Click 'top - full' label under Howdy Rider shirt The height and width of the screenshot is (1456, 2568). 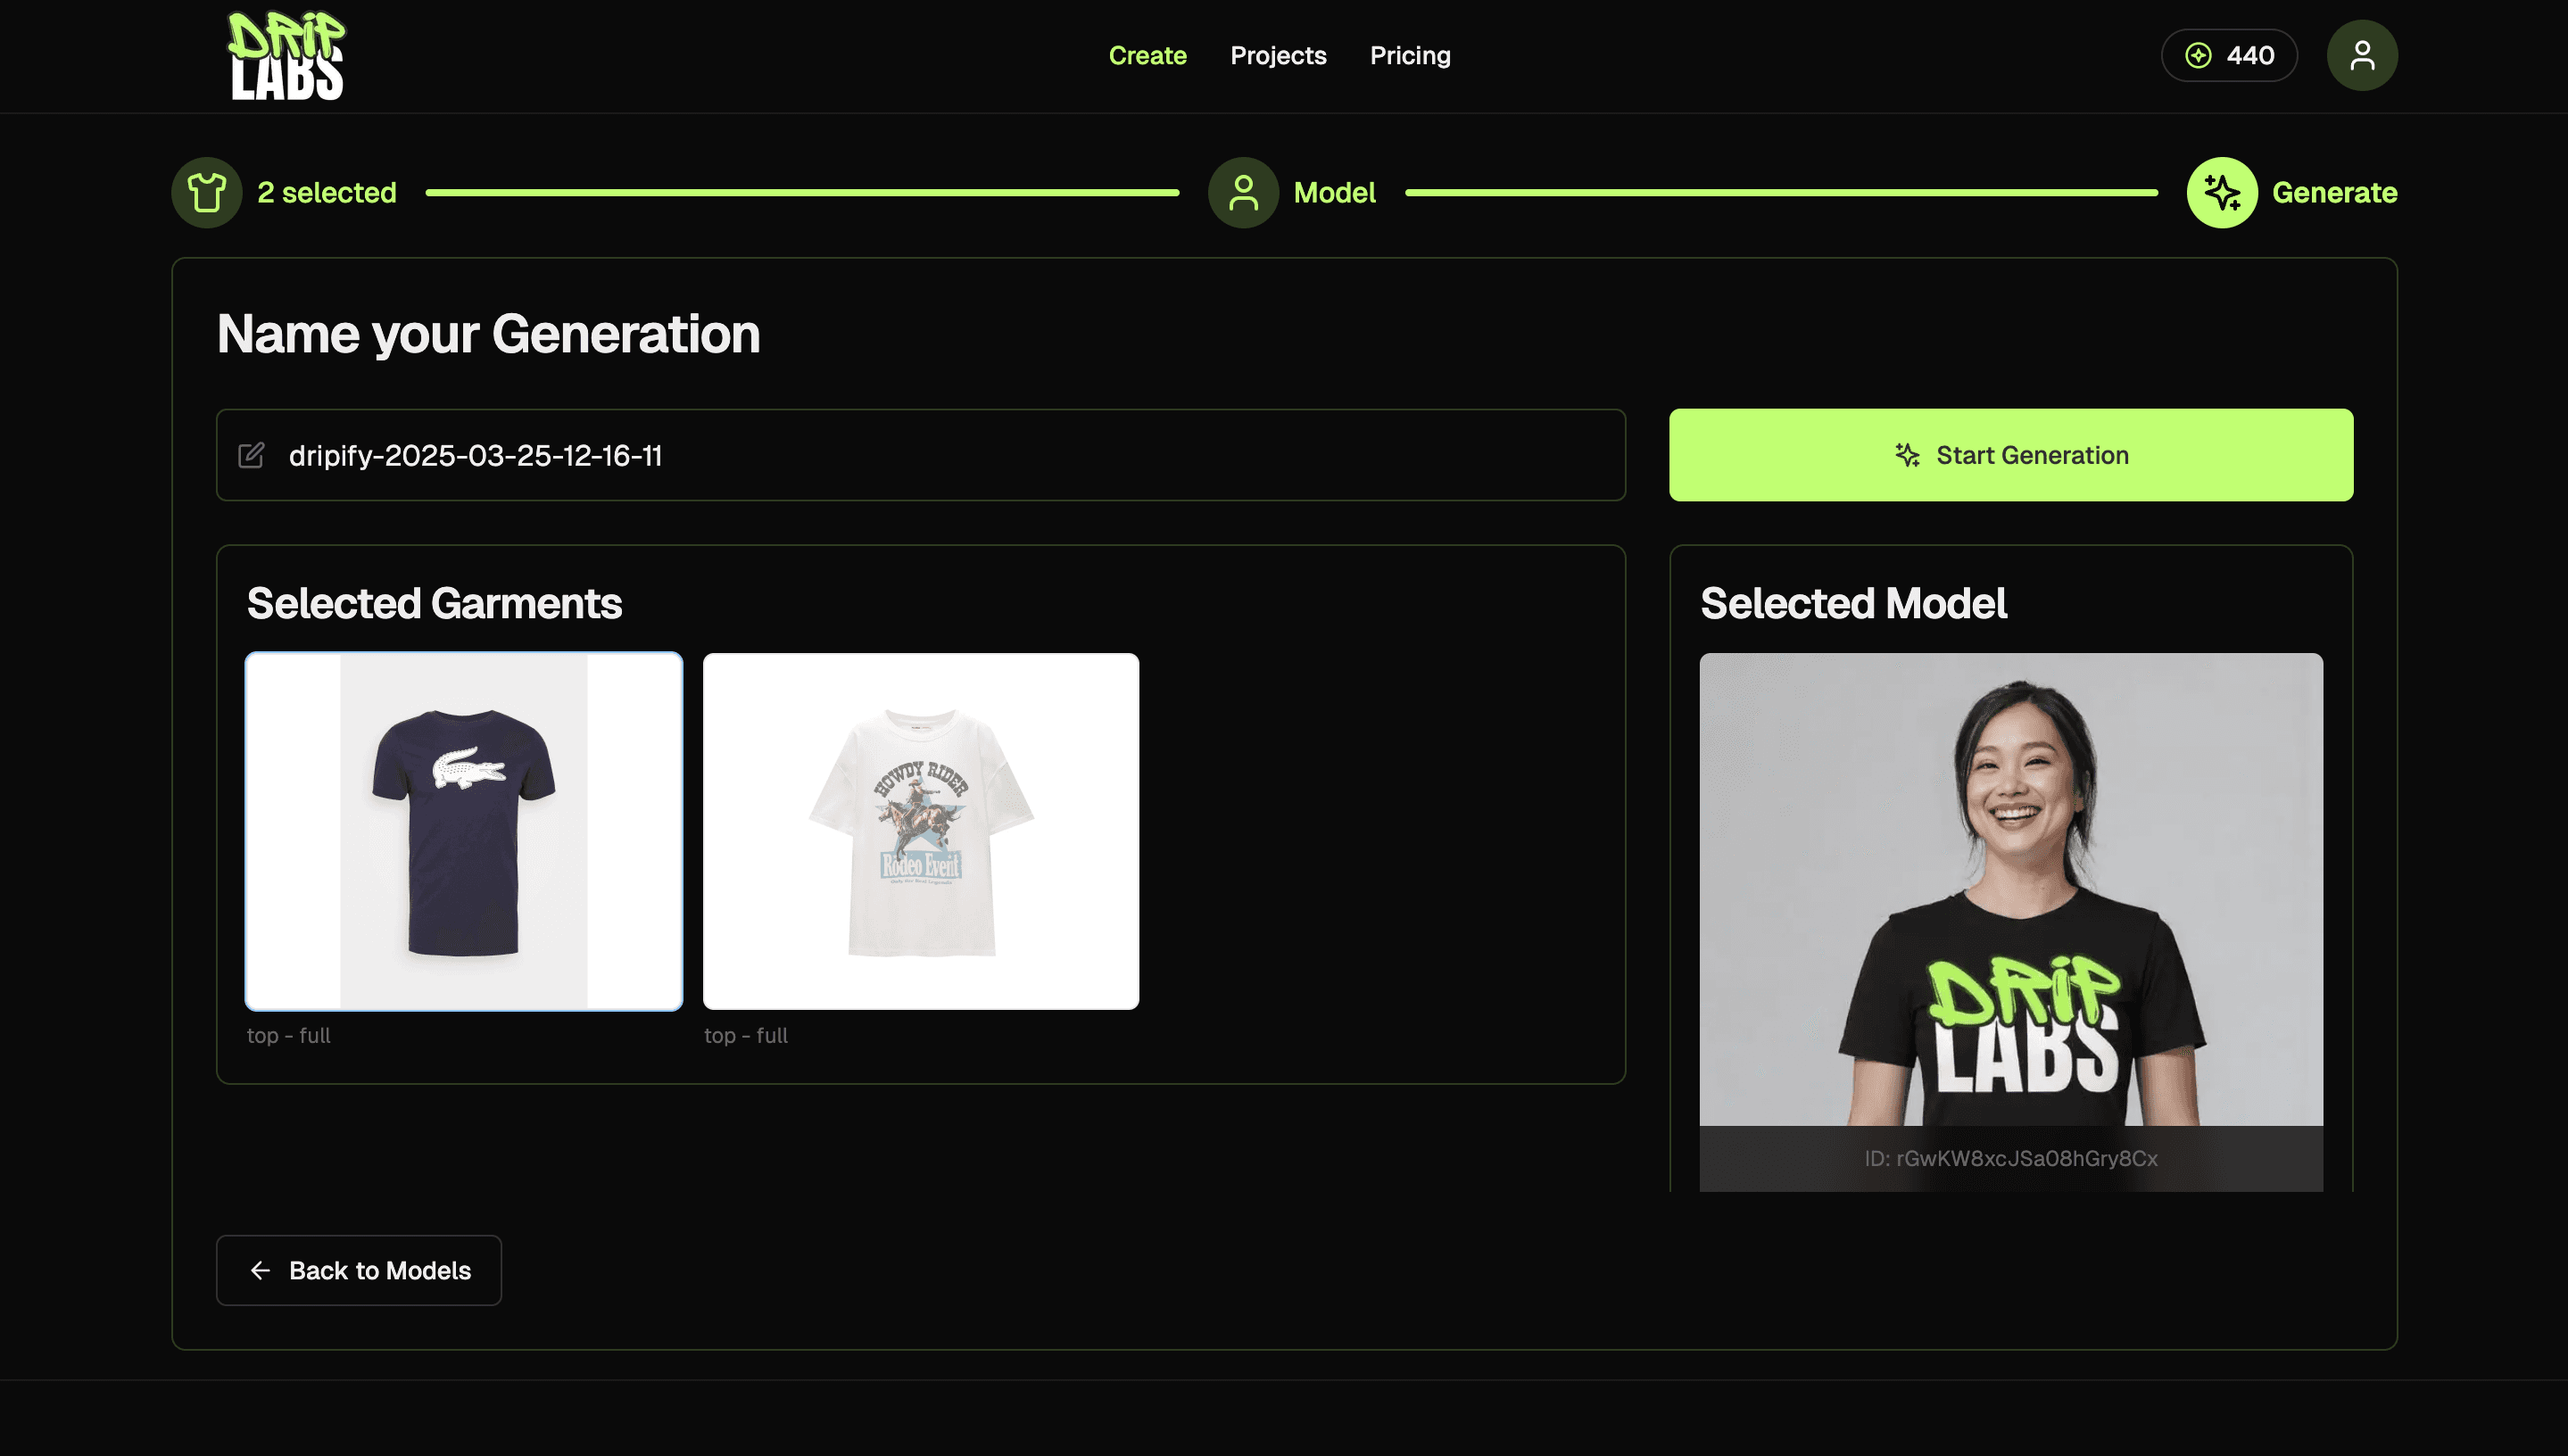tap(745, 1035)
